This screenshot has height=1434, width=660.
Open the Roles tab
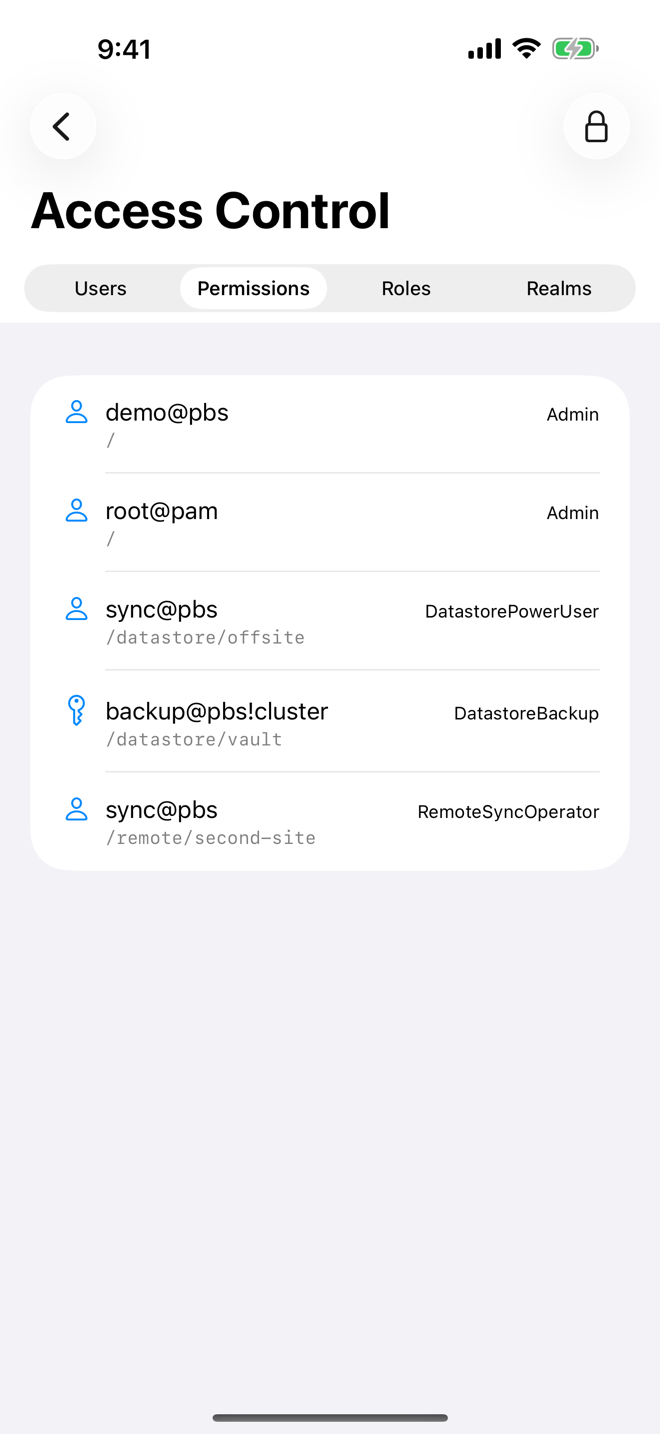click(406, 288)
